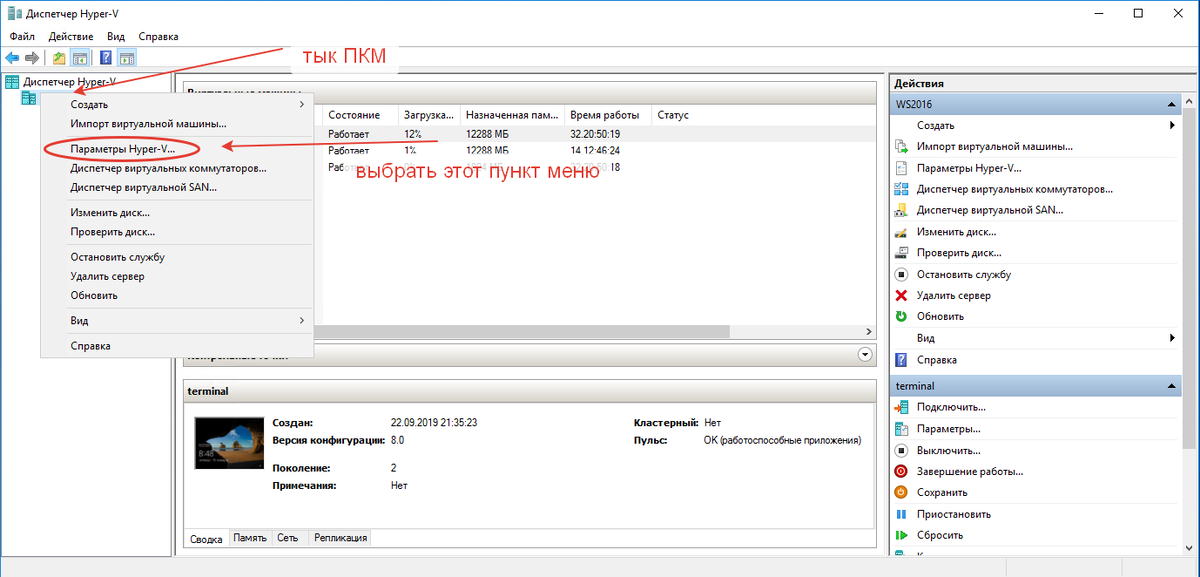Open Создать submenu in context menu
Image resolution: width=1200 pixels, height=577 pixels.
coord(177,104)
